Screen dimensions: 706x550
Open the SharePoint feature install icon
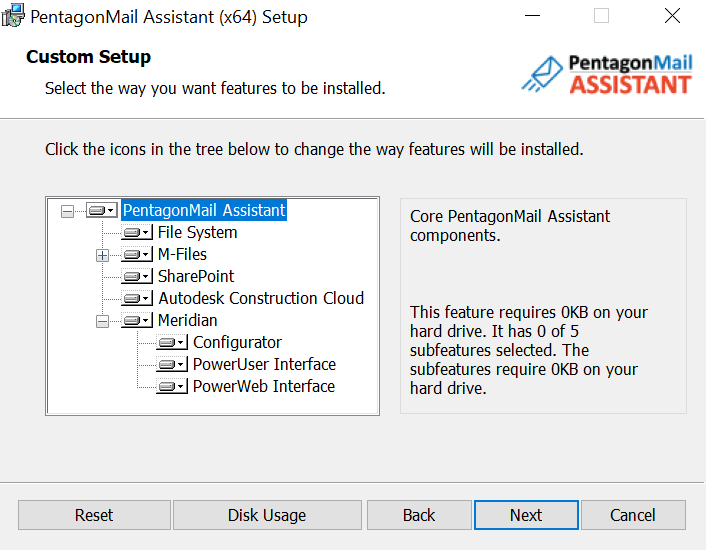pyautogui.click(x=137, y=276)
